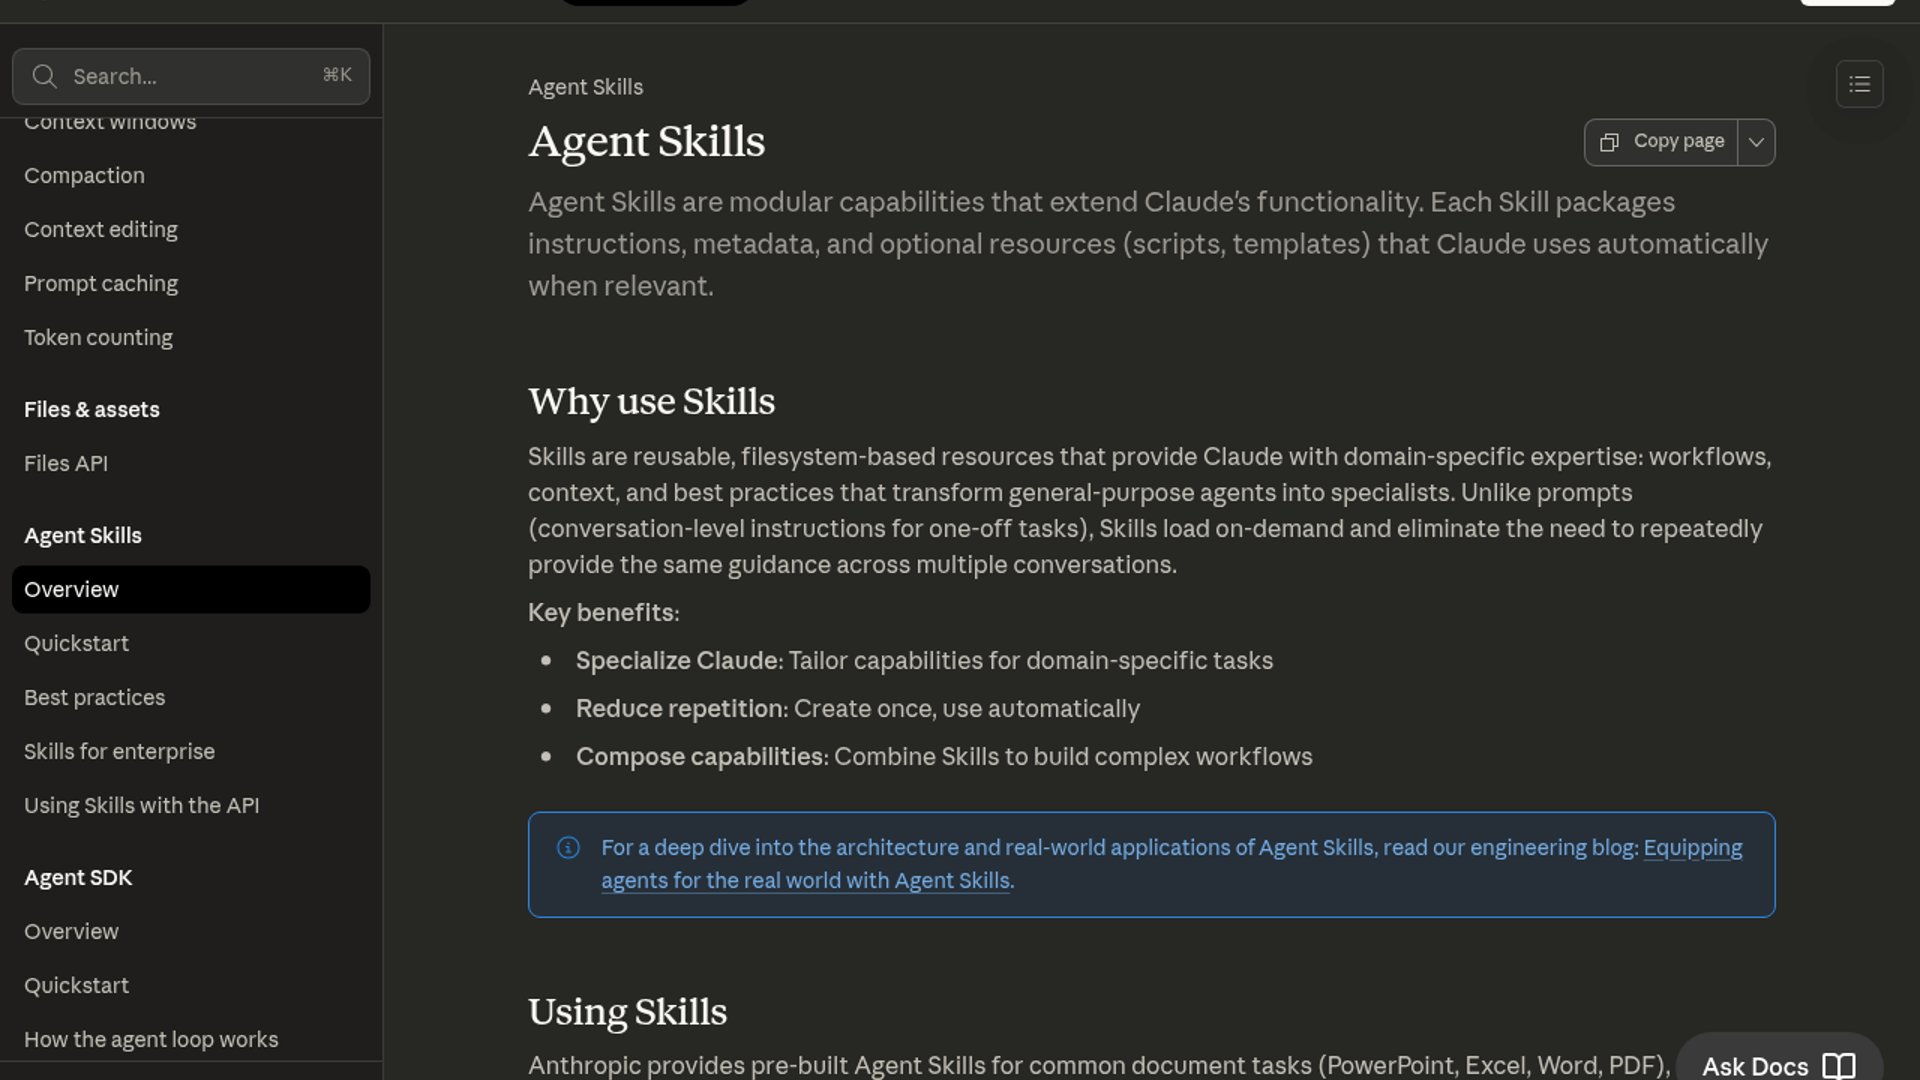The width and height of the screenshot is (1920, 1080).
Task: Click the Ask Docs book icon
Action: [1838, 1066]
